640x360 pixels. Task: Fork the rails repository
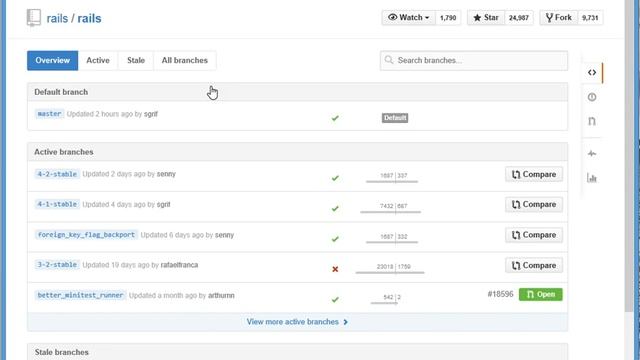(559, 18)
